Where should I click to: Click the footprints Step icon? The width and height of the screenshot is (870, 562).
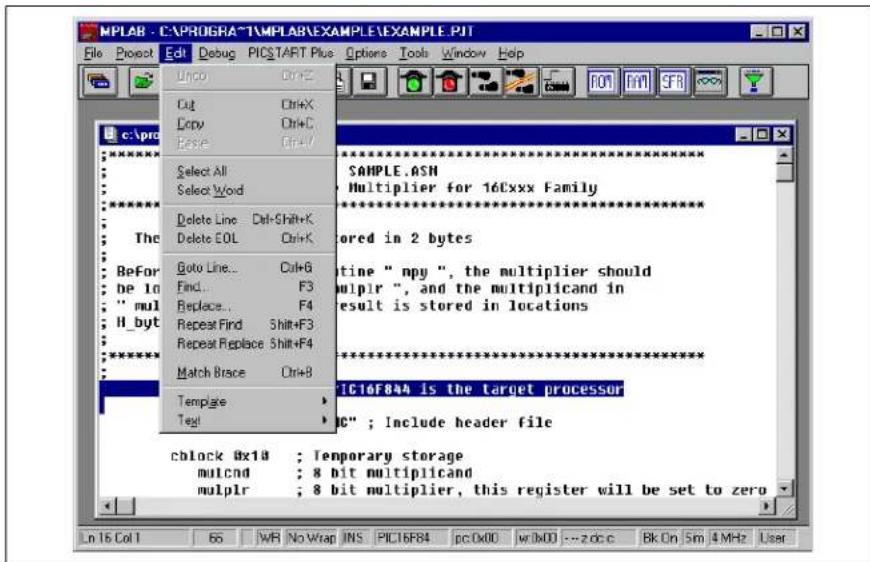point(485,82)
